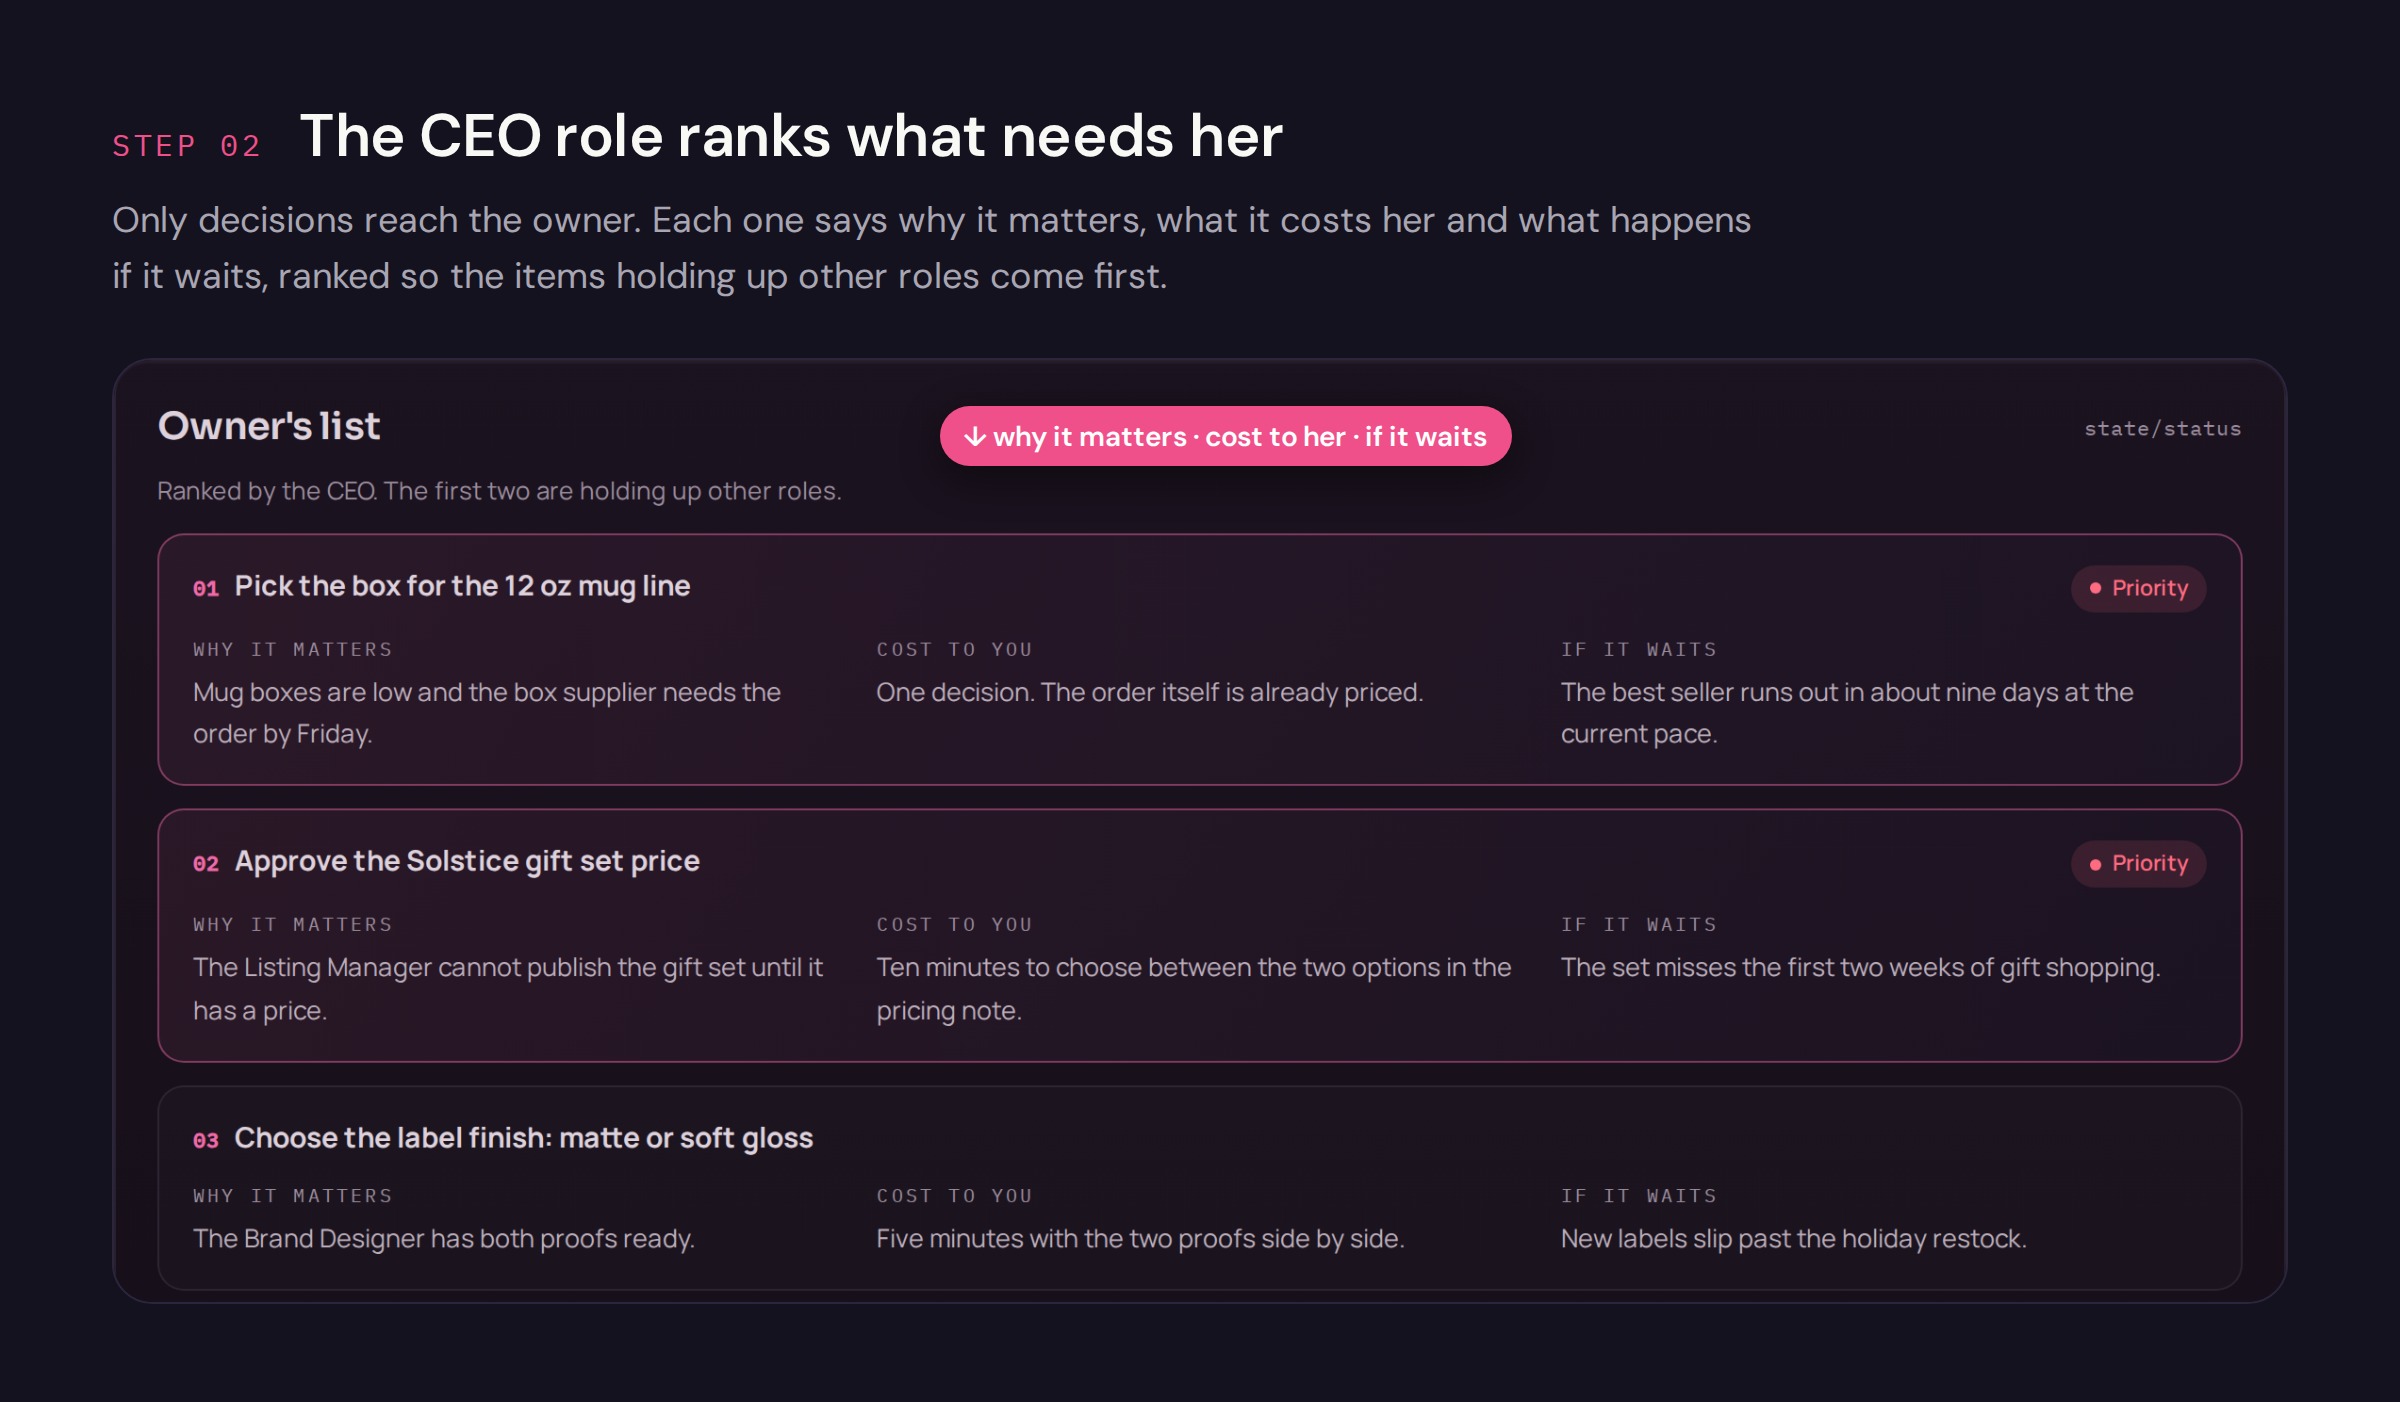Open 'Approve the Solstice gift set price'

pyautogui.click(x=467, y=861)
